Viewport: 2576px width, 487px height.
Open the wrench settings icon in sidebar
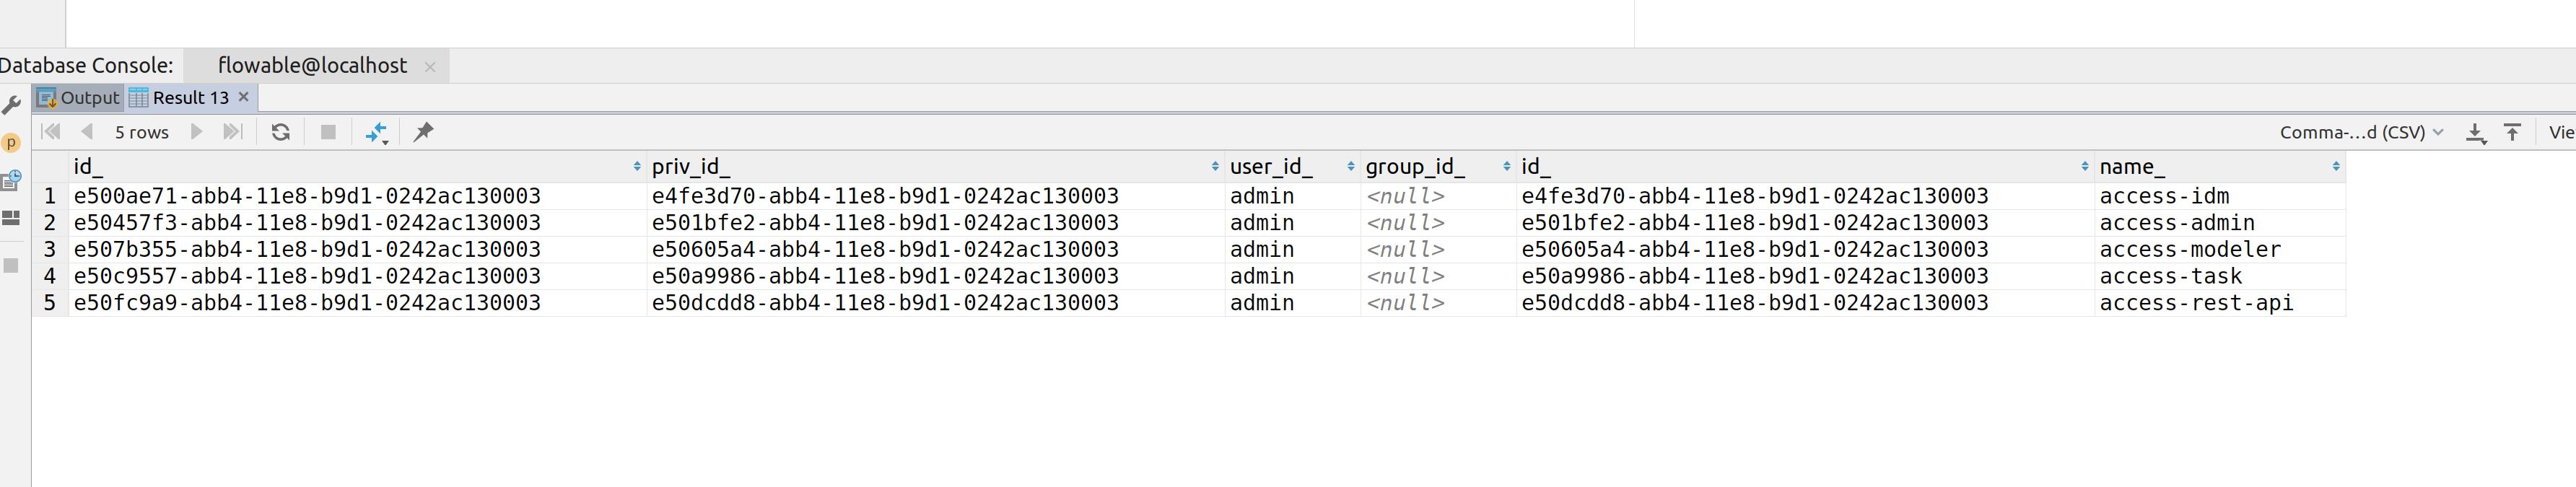12,105
